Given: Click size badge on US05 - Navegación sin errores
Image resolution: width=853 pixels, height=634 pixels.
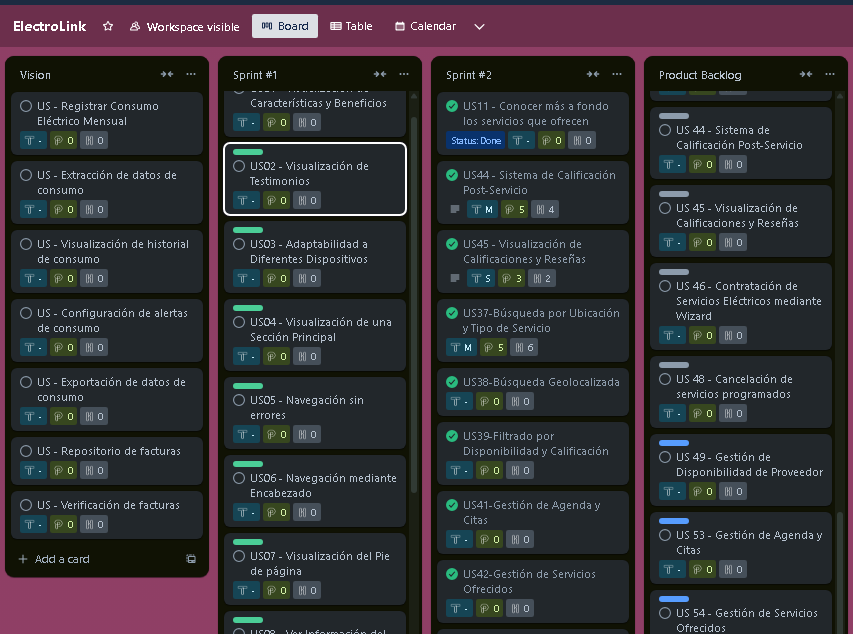Looking at the screenshot, I should pyautogui.click(x=246, y=434).
